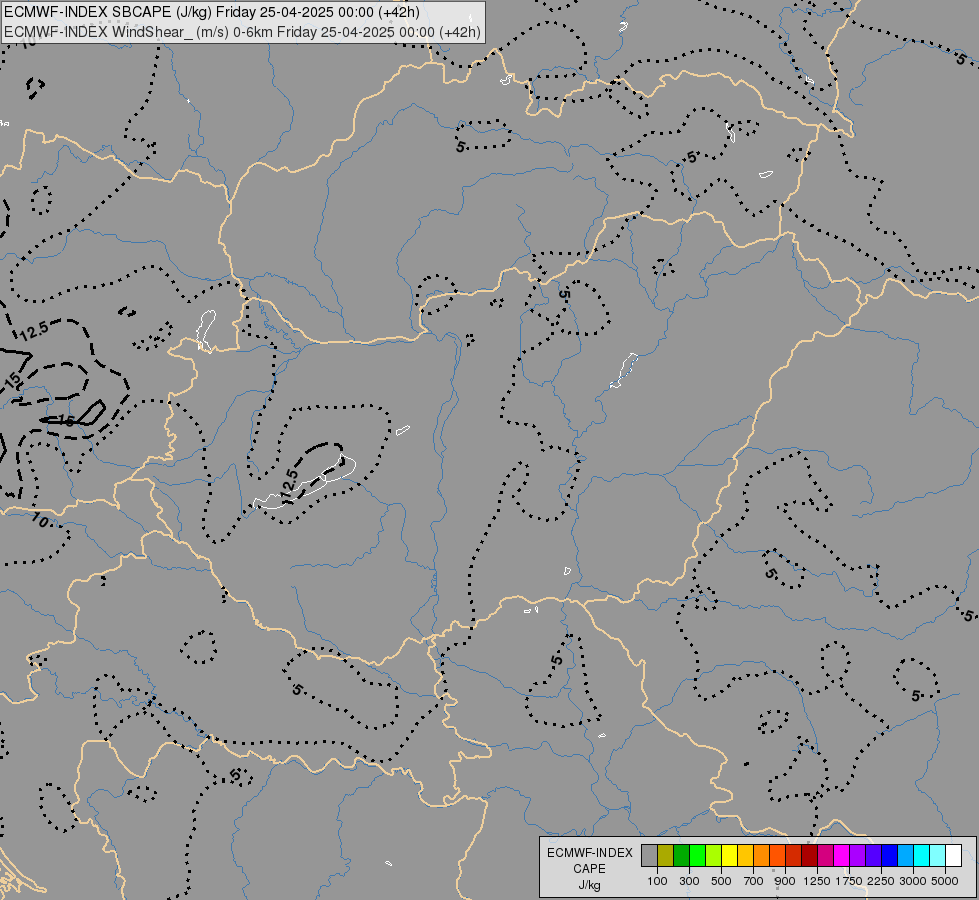
Task: Click the SBCAPE title line at top
Action: coord(212,12)
